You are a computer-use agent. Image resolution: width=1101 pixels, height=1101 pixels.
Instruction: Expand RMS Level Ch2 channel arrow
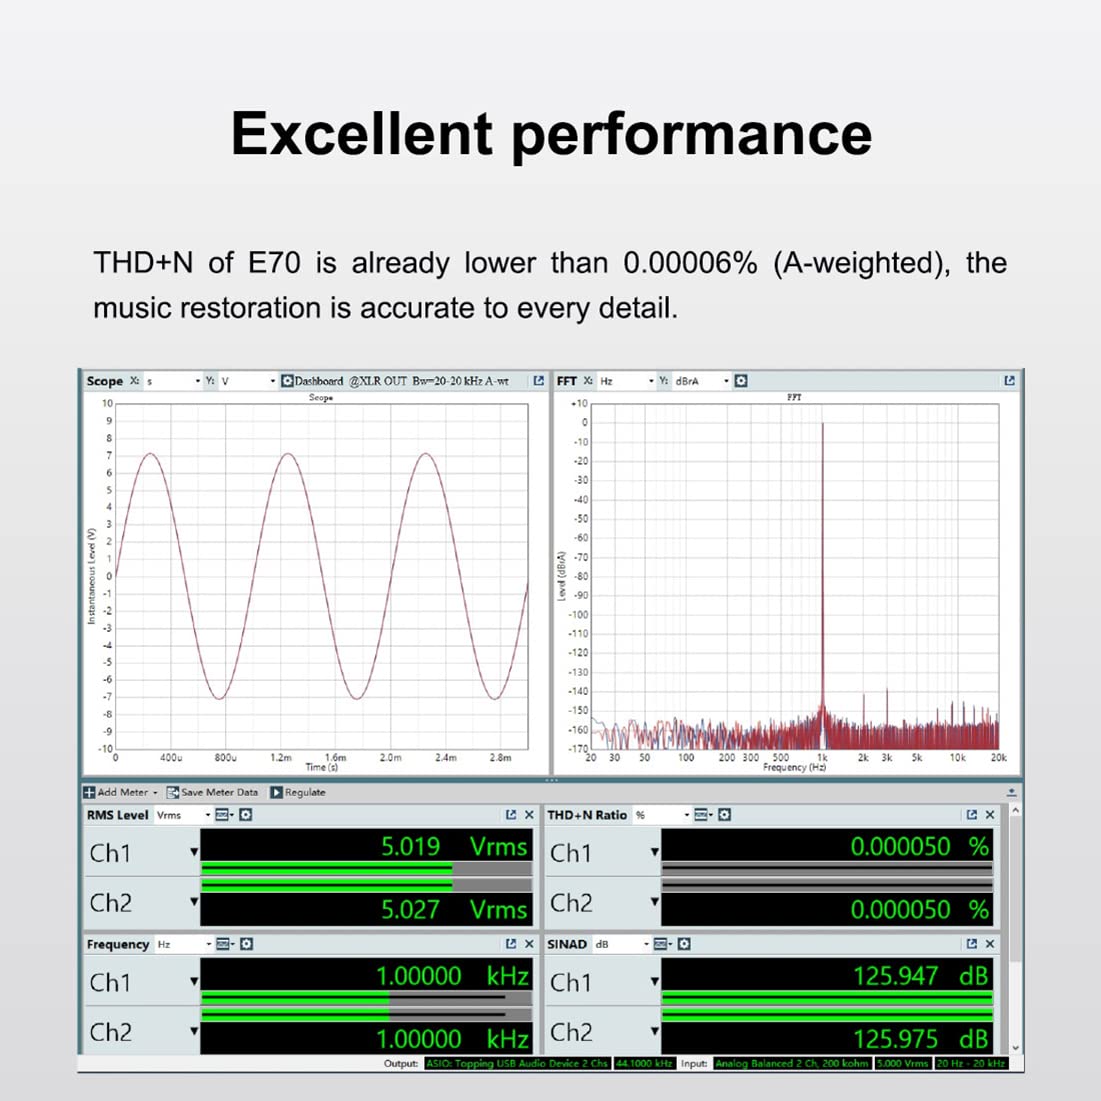pos(194,902)
